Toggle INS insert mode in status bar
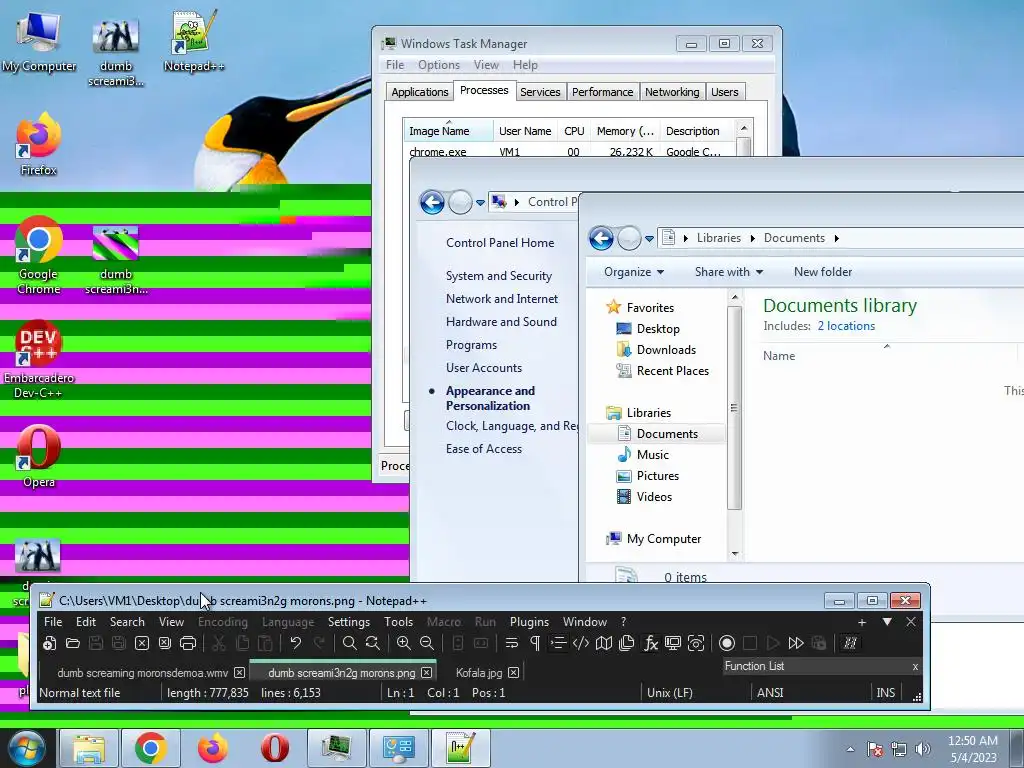The image size is (1024, 768). point(886,693)
